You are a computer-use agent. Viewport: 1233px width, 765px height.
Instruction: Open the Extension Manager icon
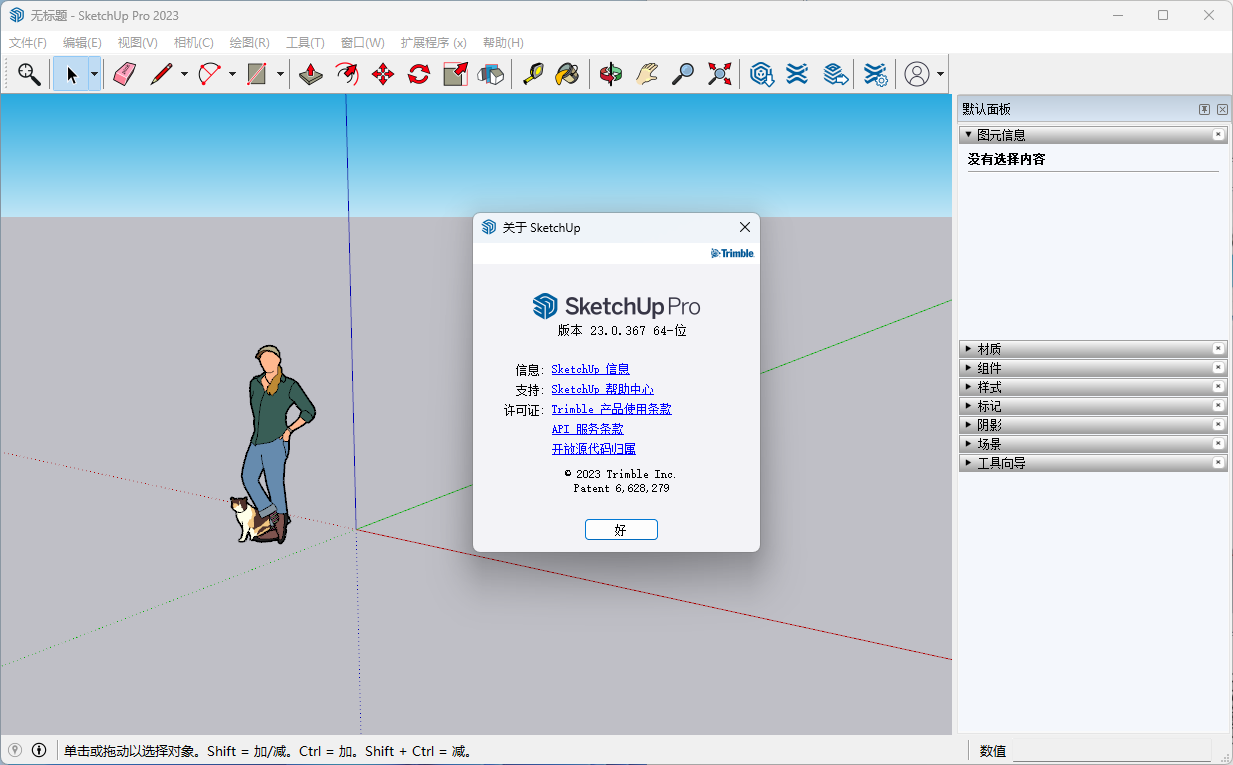click(875, 74)
